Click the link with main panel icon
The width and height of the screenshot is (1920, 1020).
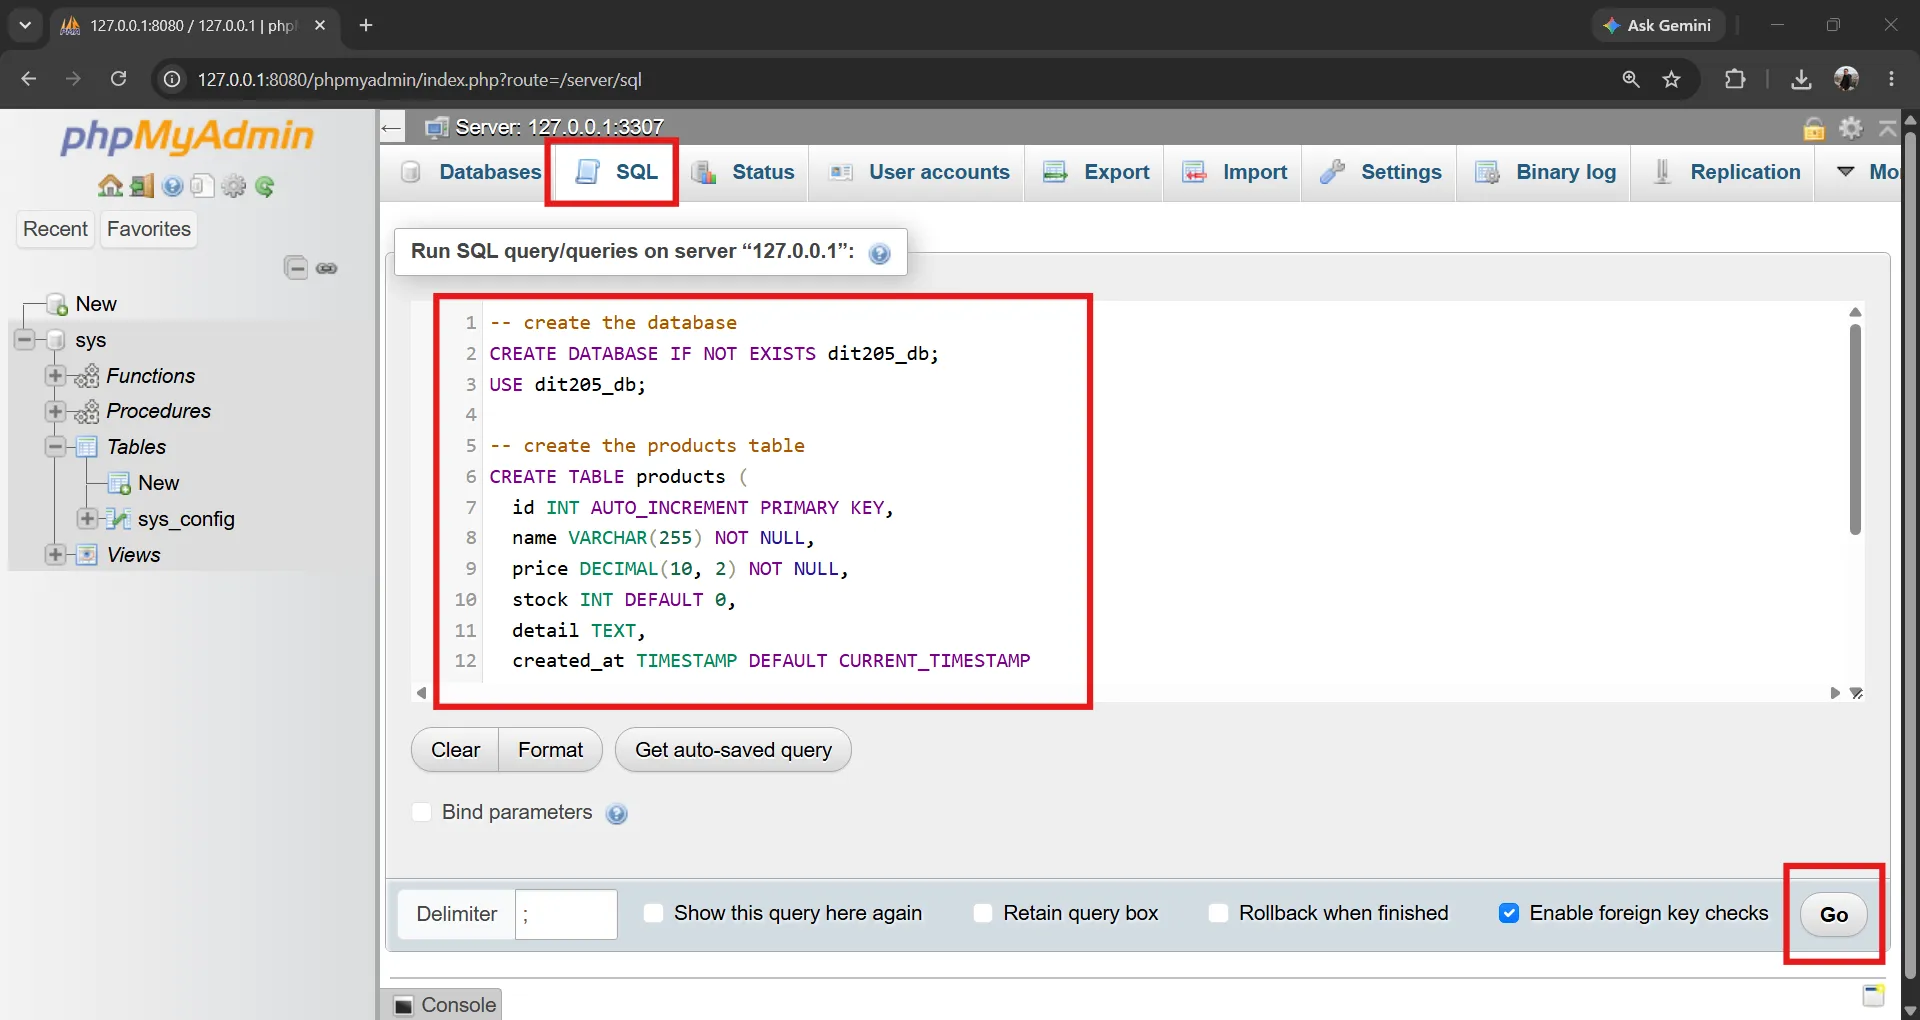pos(327,268)
